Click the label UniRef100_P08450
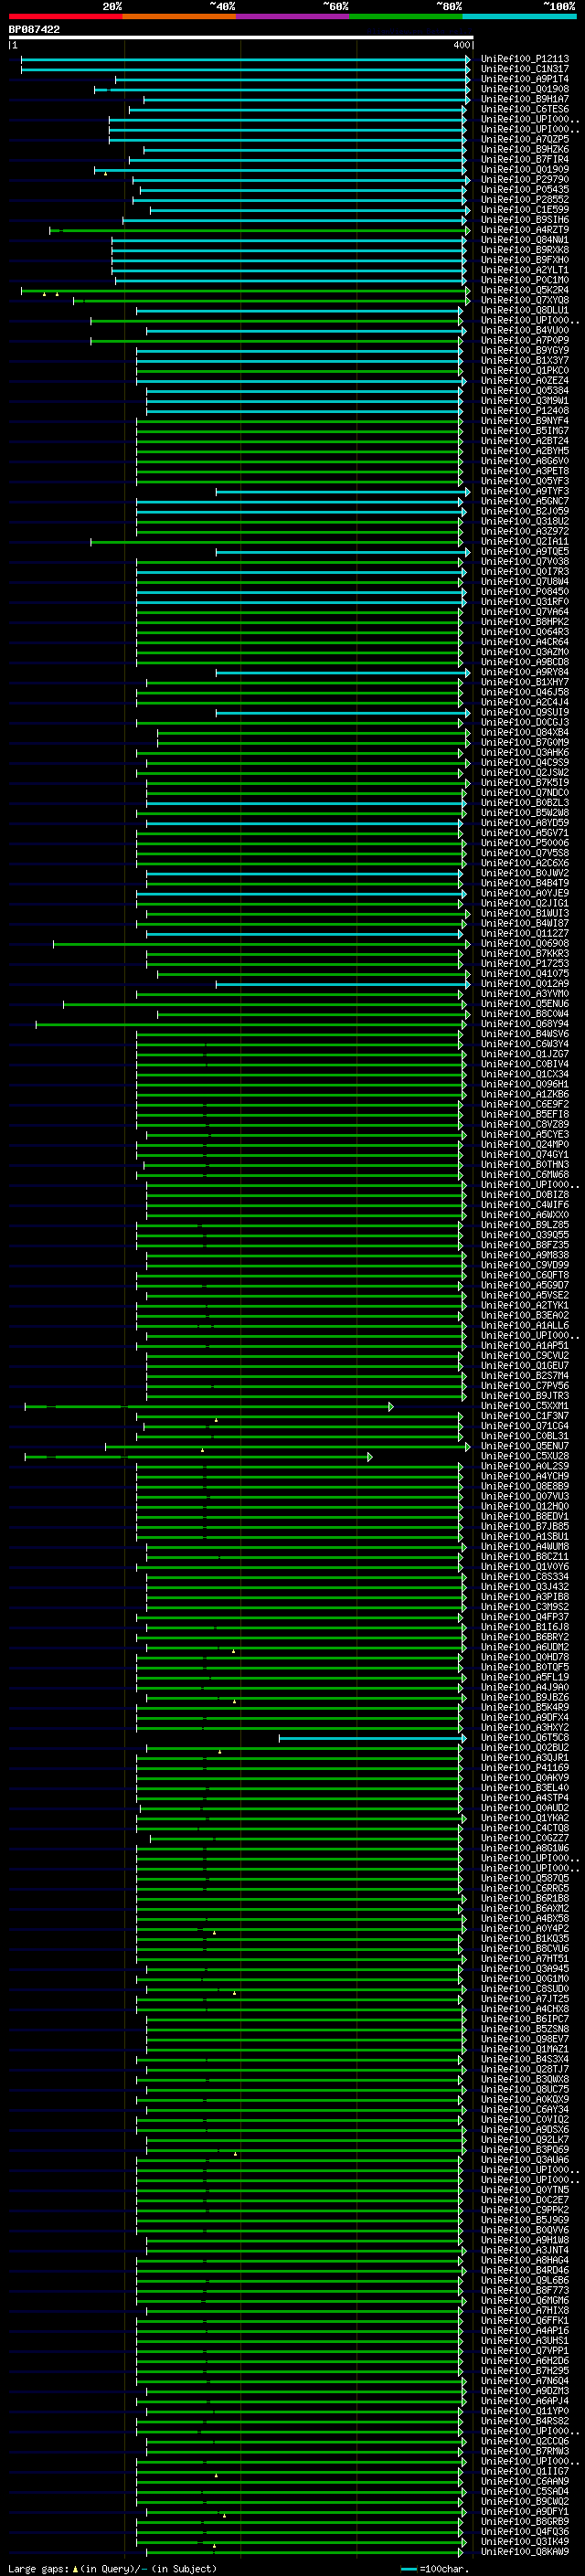 point(525,592)
